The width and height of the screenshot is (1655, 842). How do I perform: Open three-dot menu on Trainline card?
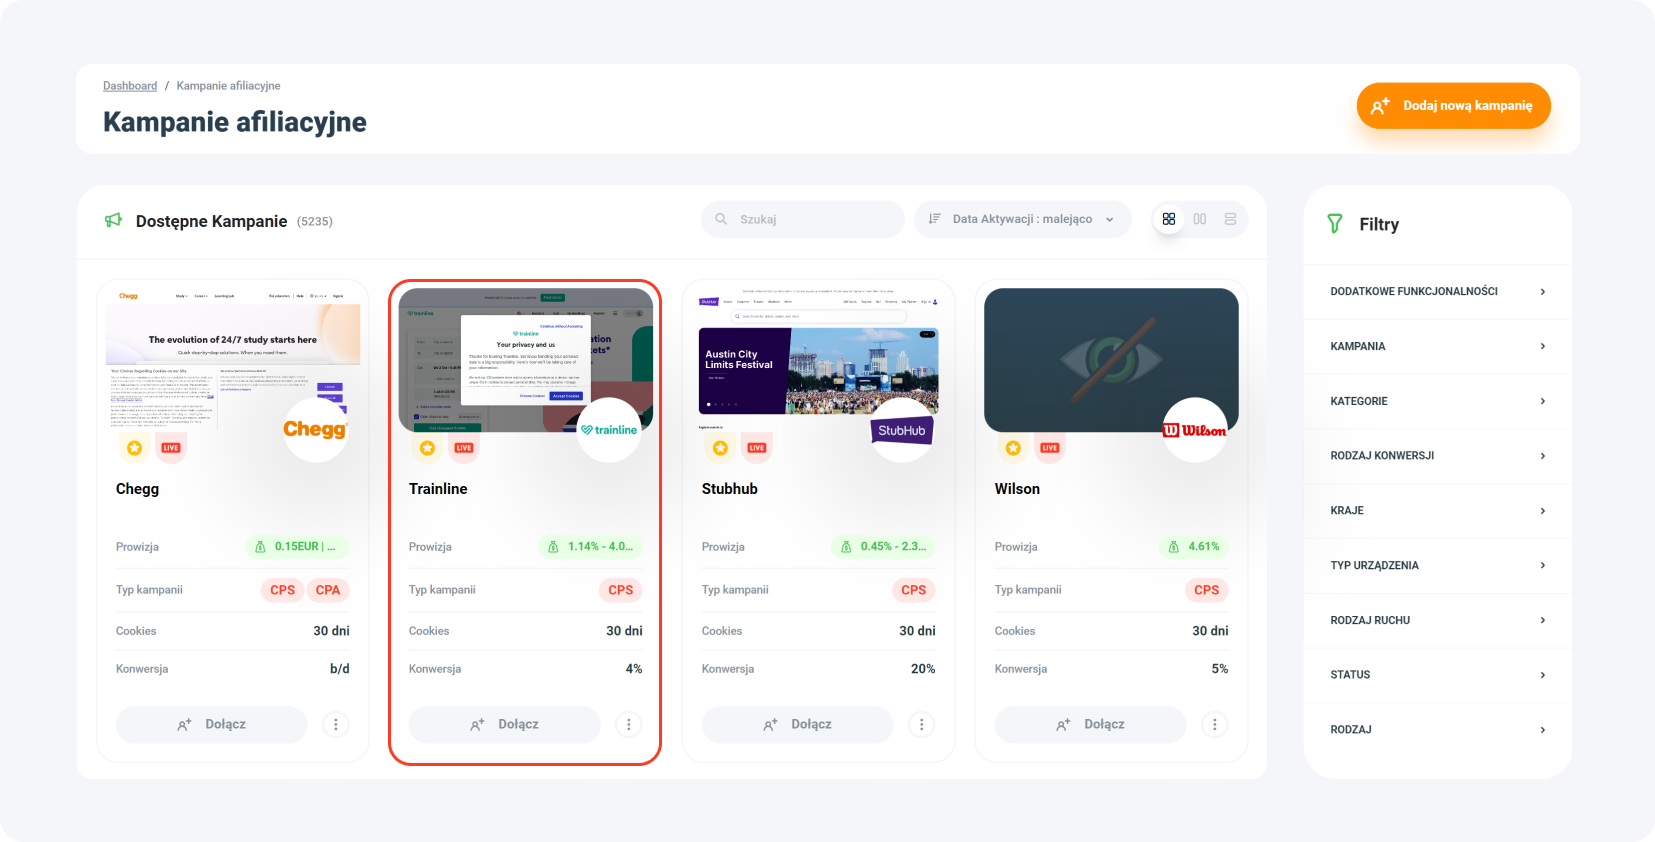[x=629, y=724]
